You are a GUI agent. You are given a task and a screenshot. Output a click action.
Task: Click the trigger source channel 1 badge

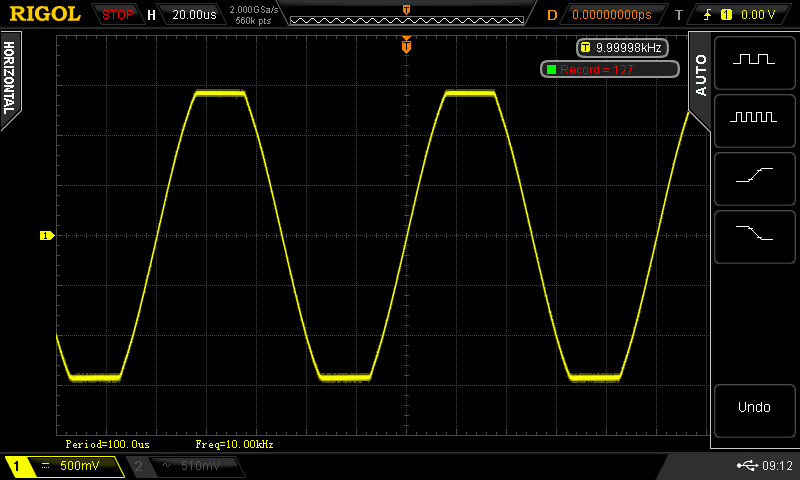726,15
